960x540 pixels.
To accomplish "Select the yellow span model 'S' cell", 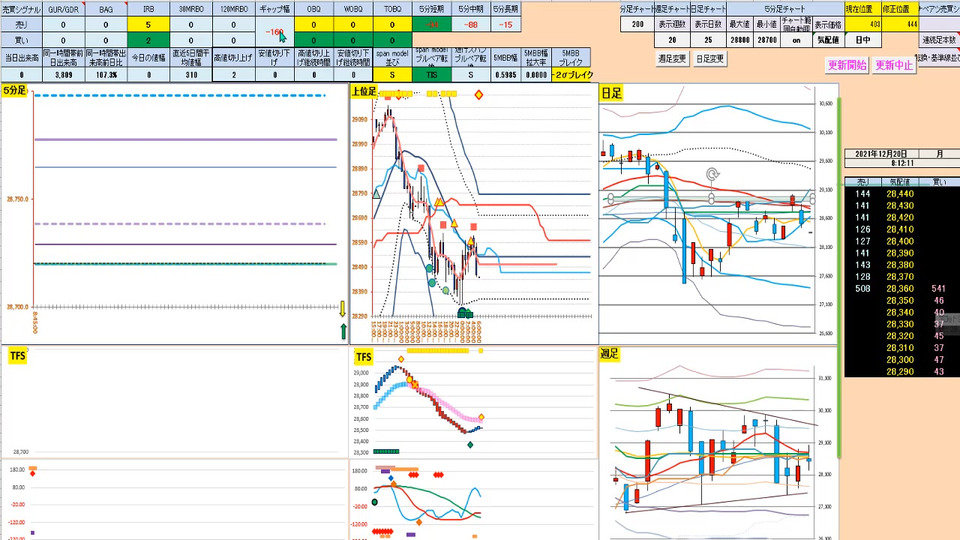I will click(x=392, y=75).
